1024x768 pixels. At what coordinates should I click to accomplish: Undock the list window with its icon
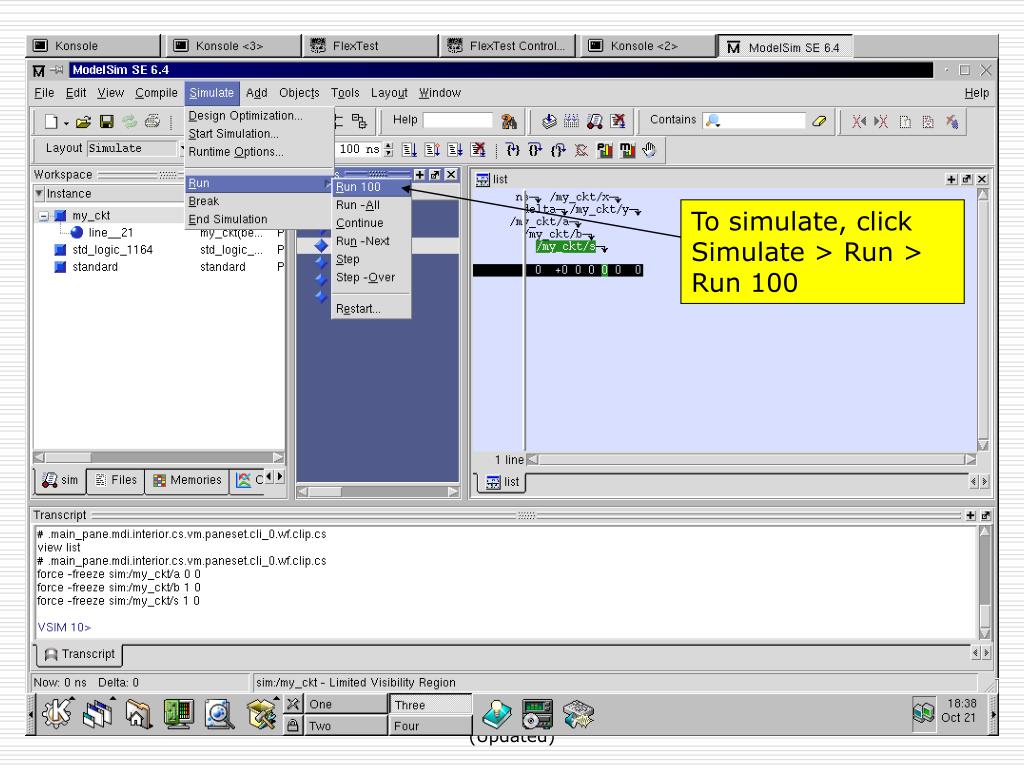click(x=967, y=179)
